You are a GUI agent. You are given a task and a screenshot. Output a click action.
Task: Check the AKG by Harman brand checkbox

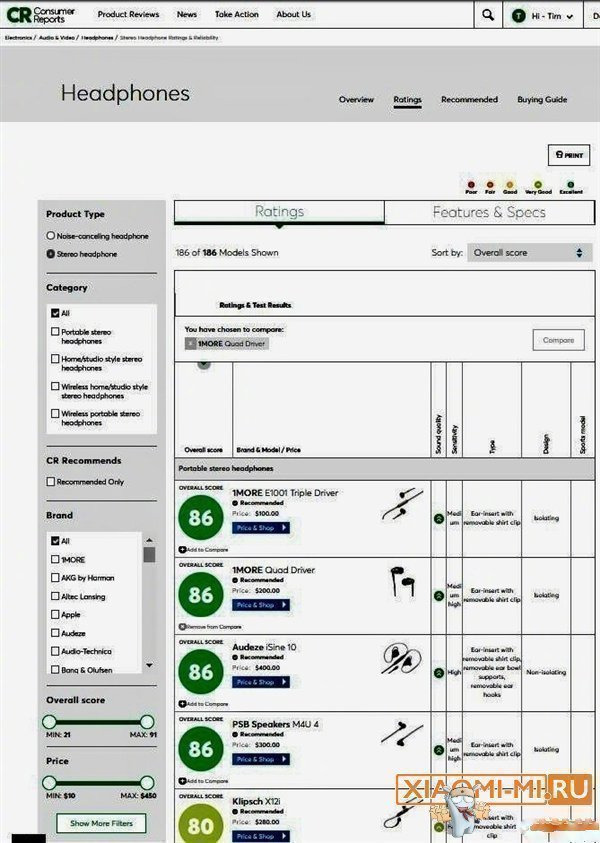click(x=55, y=577)
